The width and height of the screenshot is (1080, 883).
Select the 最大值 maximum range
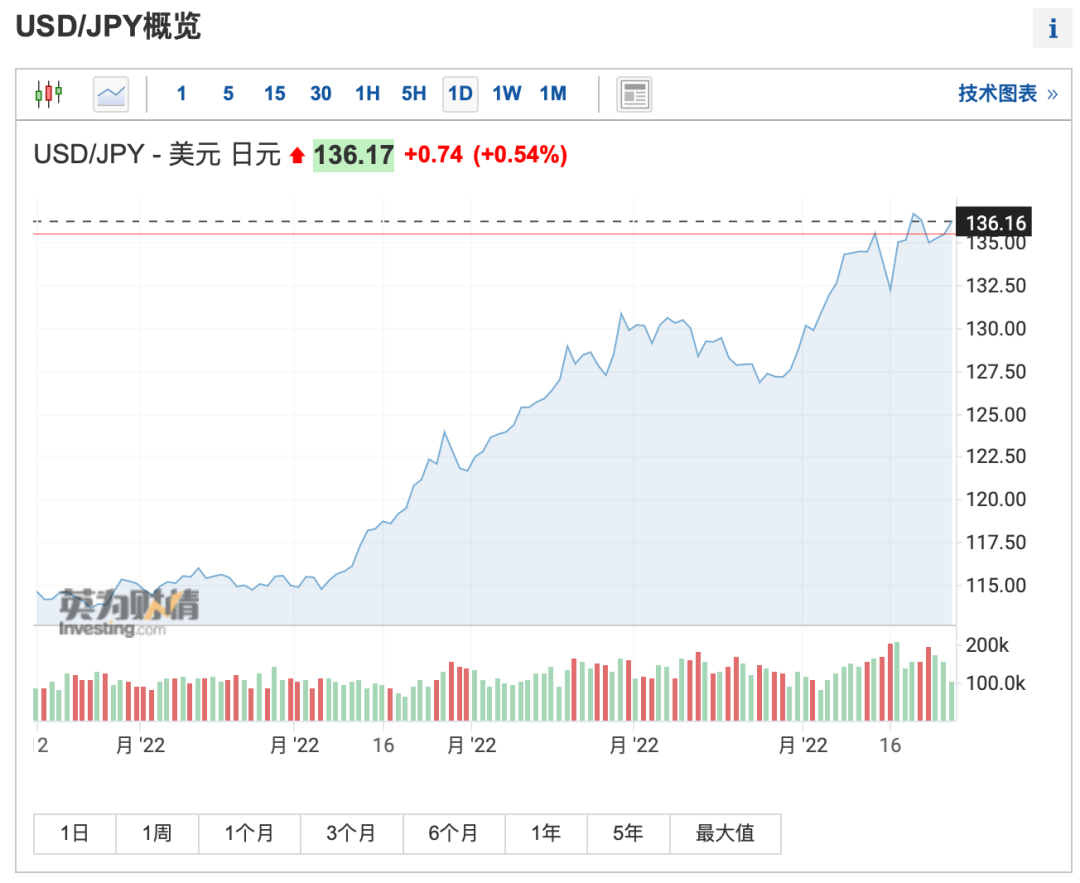(x=725, y=833)
